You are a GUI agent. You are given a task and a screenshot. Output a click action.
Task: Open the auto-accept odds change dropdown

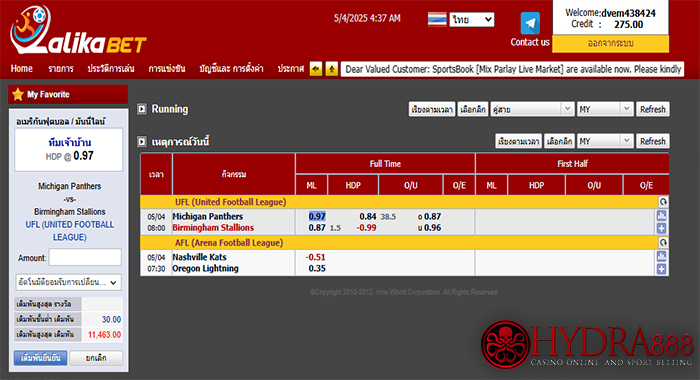(x=68, y=282)
